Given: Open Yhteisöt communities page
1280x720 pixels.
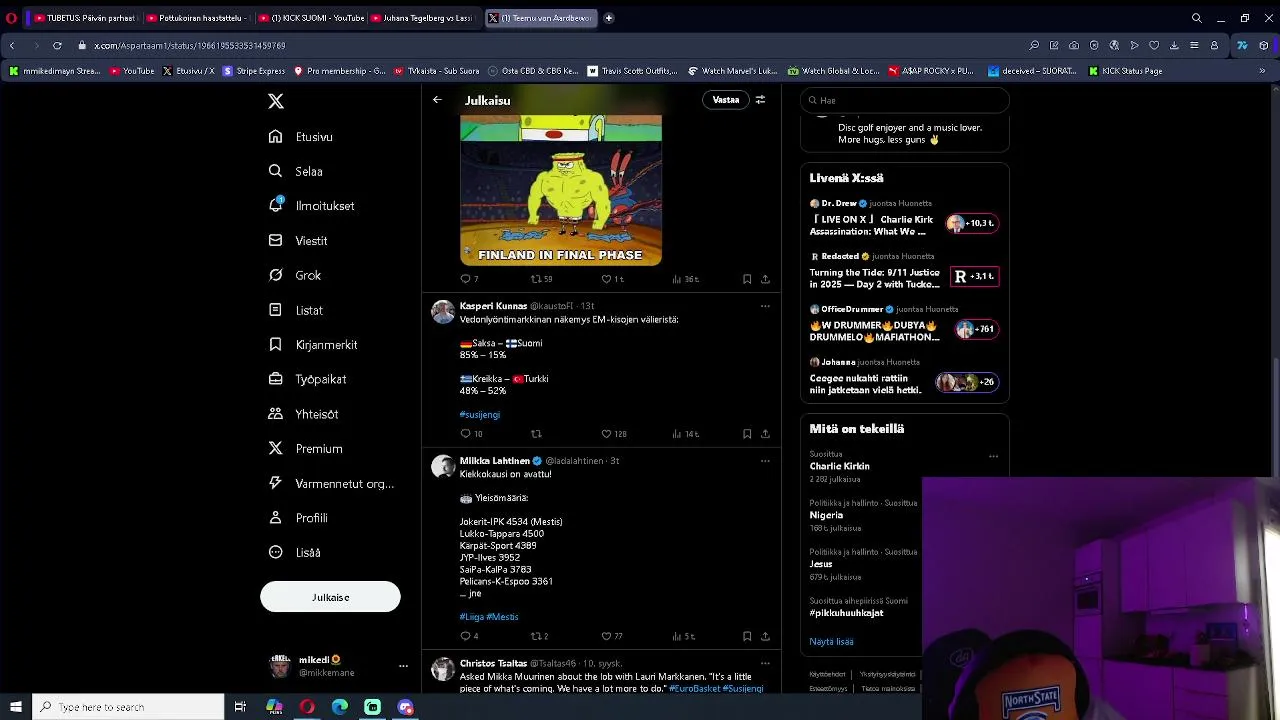Looking at the screenshot, I should pos(303,414).
